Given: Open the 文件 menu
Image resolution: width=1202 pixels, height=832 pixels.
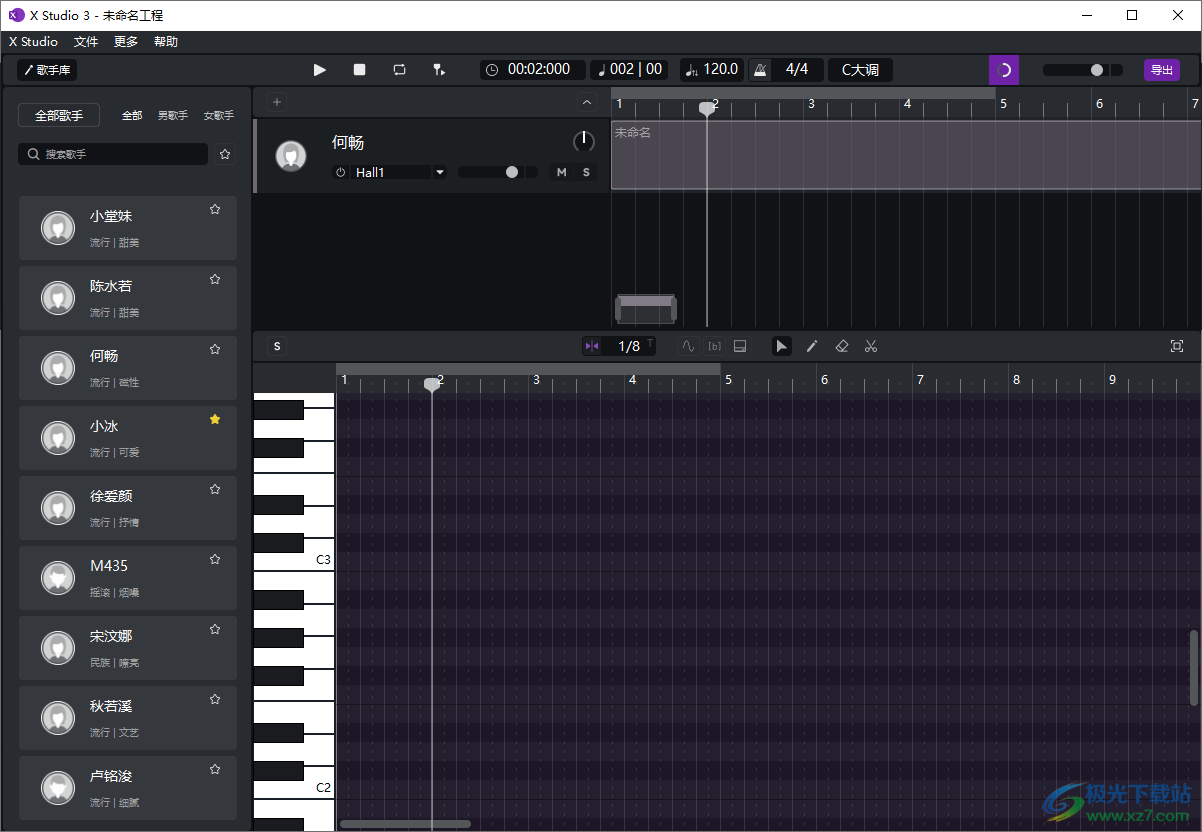Looking at the screenshot, I should click(x=86, y=41).
